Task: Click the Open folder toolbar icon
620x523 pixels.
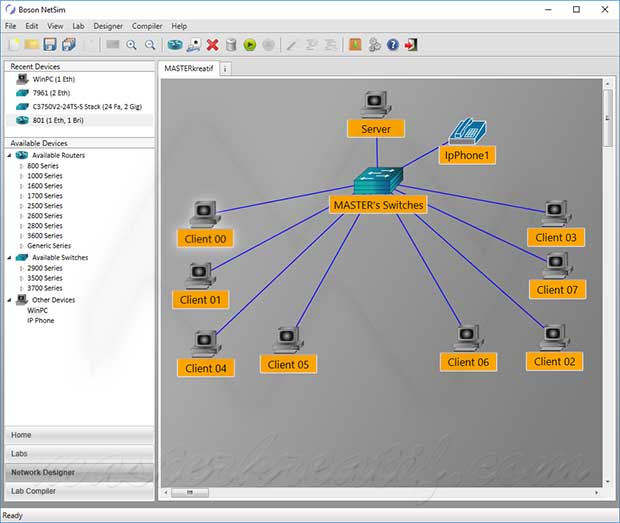Action: (x=32, y=45)
